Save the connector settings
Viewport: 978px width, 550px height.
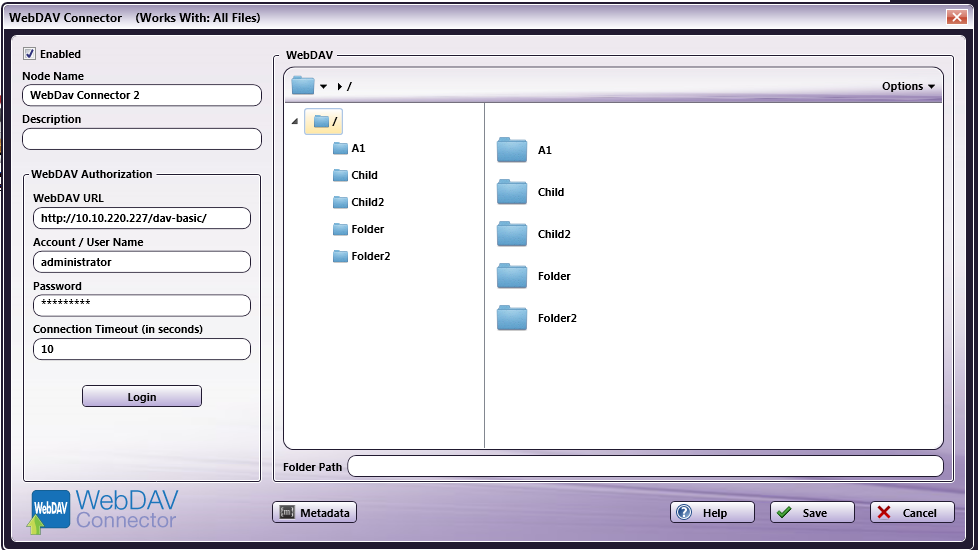(x=812, y=513)
